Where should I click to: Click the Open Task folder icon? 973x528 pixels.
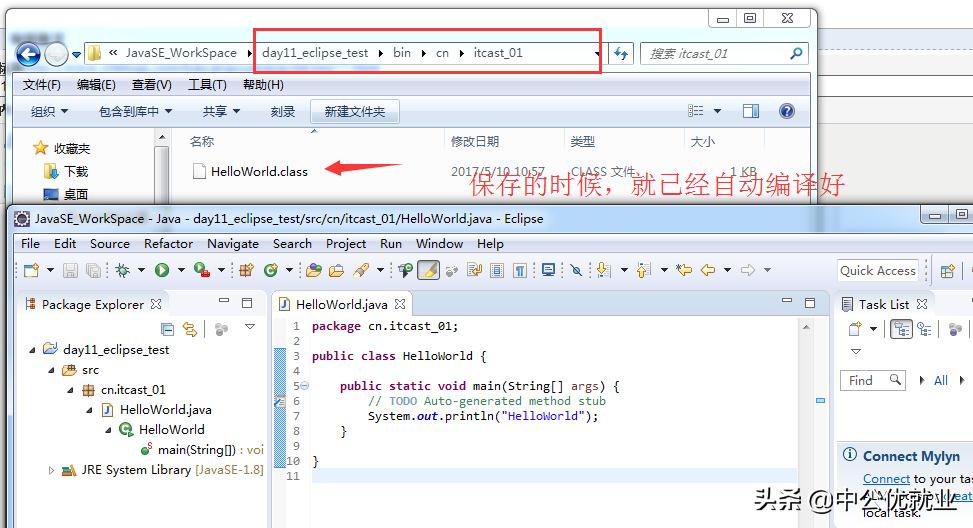(x=336, y=270)
